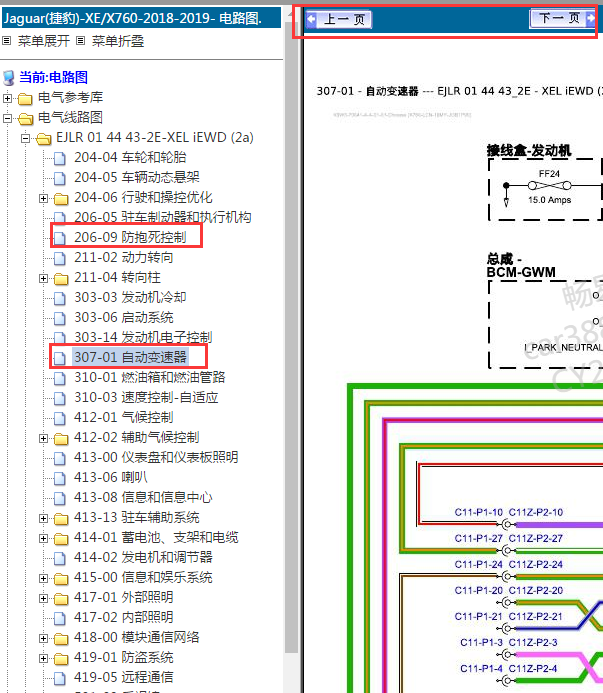The width and height of the screenshot is (603, 693).
Task: Go to previous page with 上一页 button
Action: [x=339, y=19]
